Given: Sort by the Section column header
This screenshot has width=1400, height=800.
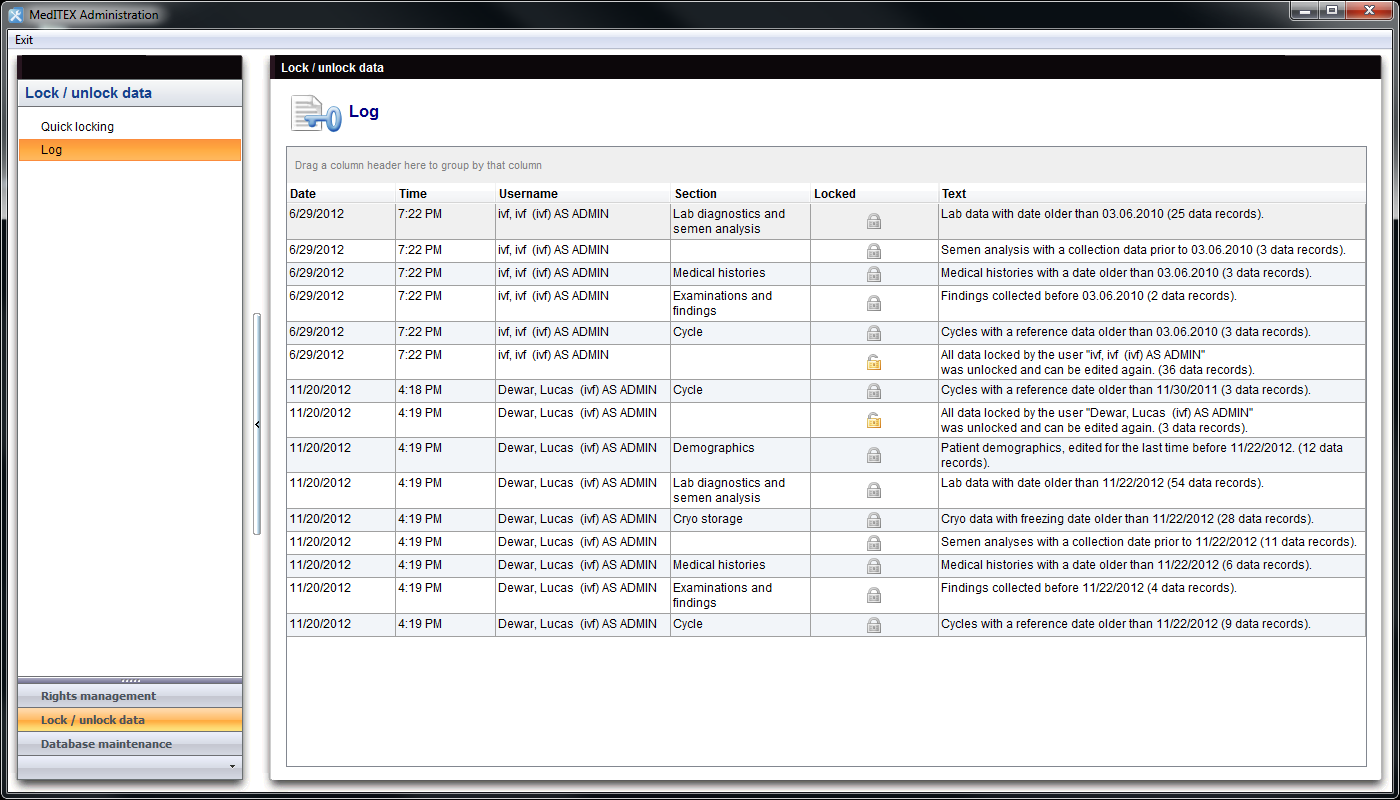Looking at the screenshot, I should pyautogui.click(x=741, y=194).
